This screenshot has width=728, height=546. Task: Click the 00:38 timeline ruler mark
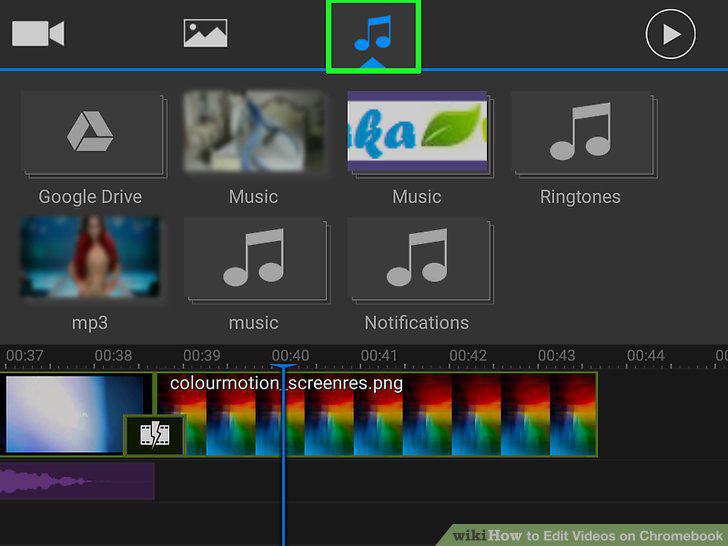click(113, 356)
